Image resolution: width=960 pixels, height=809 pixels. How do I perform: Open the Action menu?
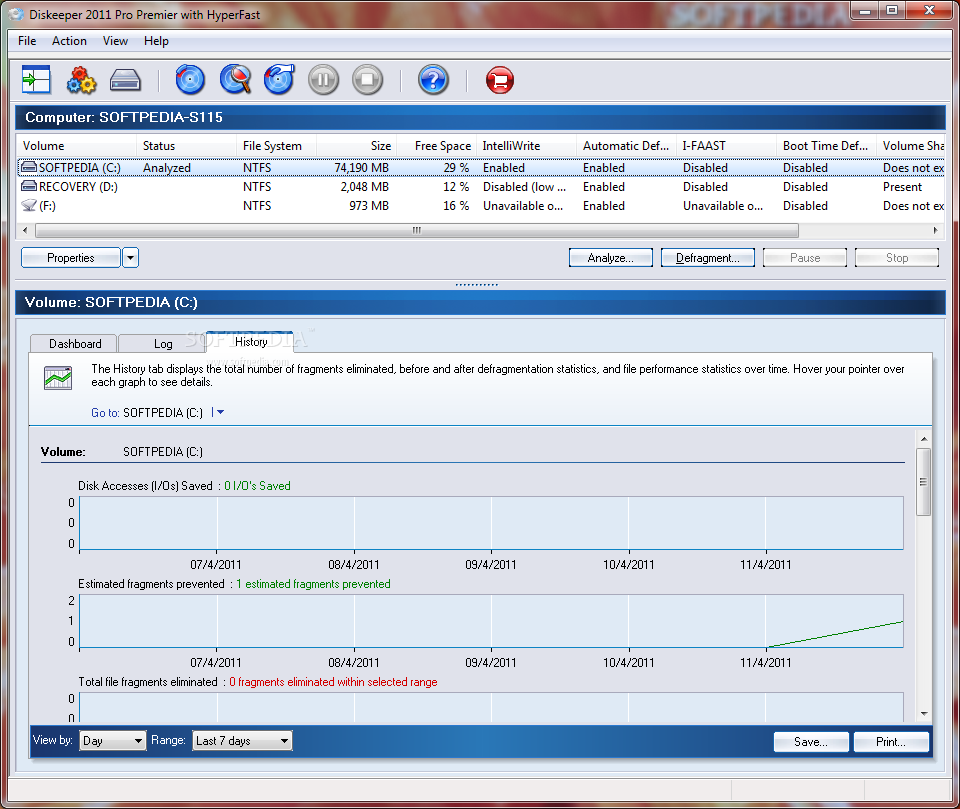pyautogui.click(x=69, y=41)
